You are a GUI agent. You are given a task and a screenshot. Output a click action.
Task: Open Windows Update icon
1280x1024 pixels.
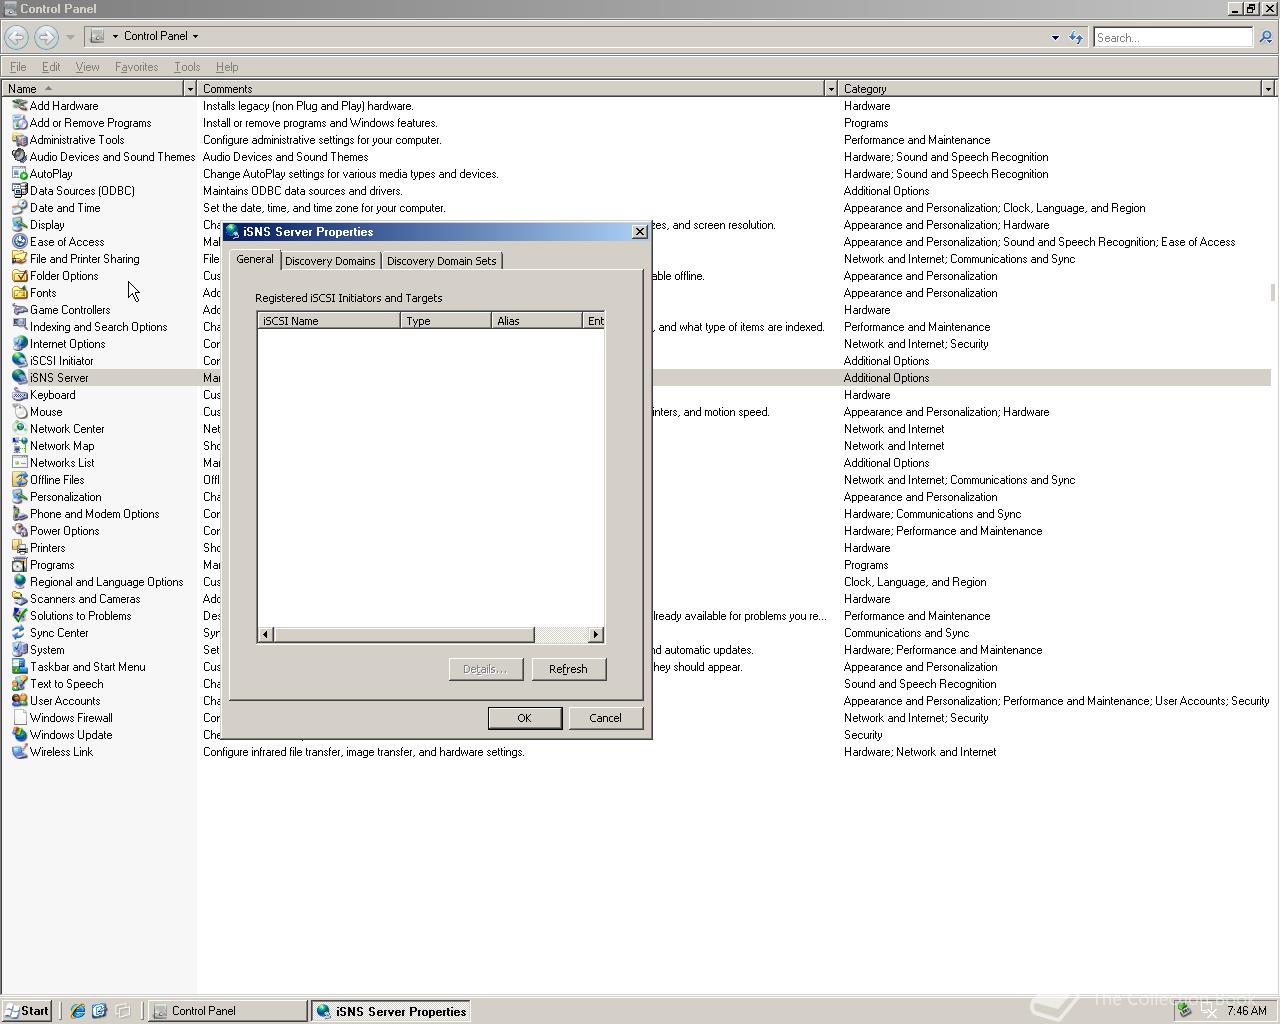coord(19,735)
